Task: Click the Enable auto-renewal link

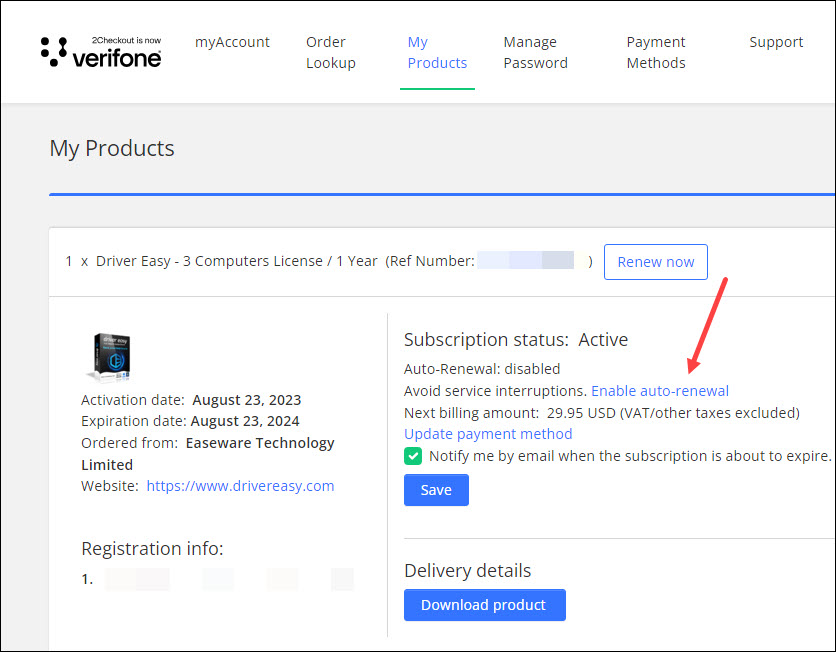Action: (660, 391)
